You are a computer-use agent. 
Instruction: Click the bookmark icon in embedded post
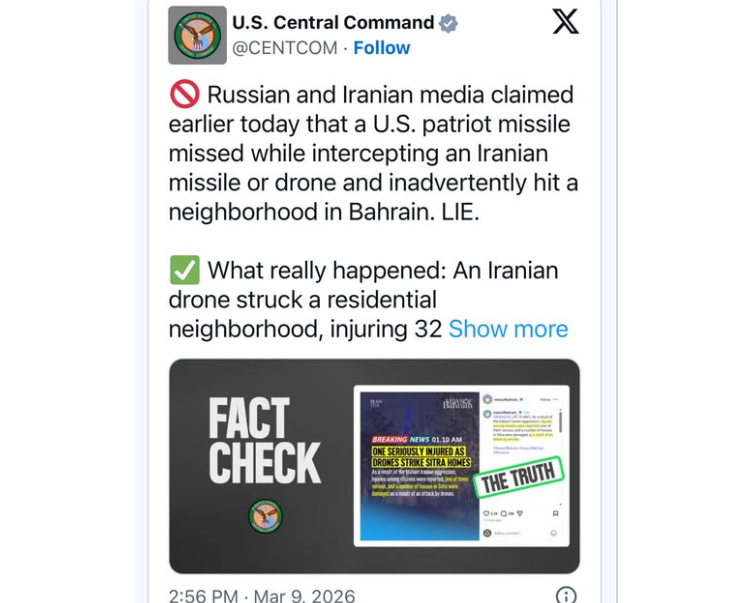[x=555, y=513]
